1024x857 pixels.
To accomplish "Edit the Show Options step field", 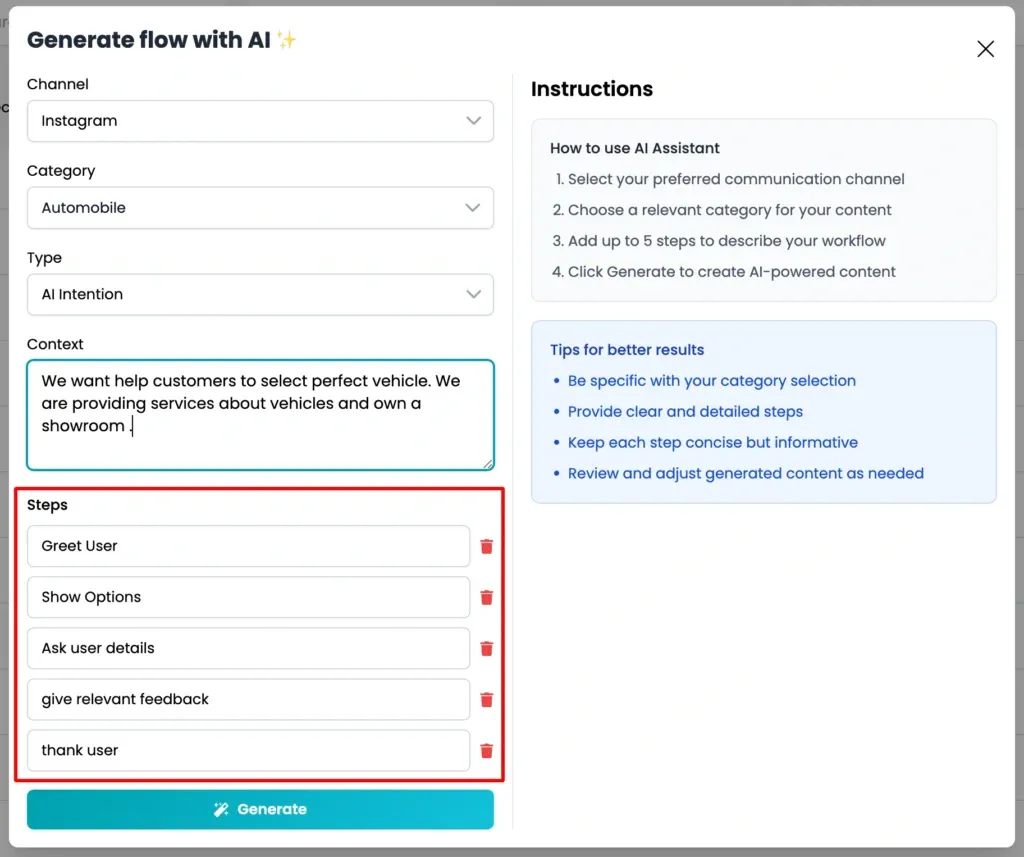I will click(248, 597).
